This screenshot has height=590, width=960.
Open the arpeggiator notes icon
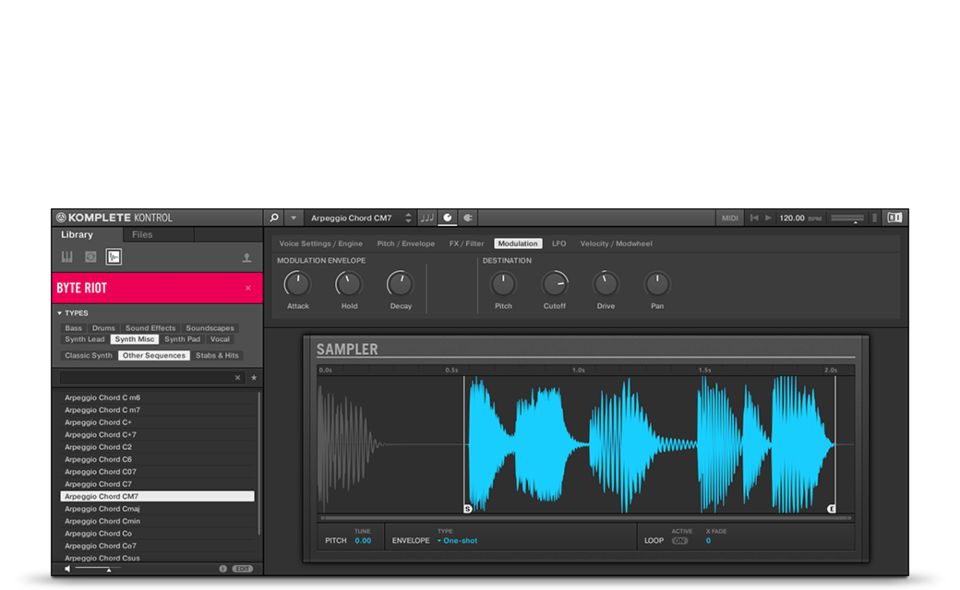pyautogui.click(x=427, y=218)
